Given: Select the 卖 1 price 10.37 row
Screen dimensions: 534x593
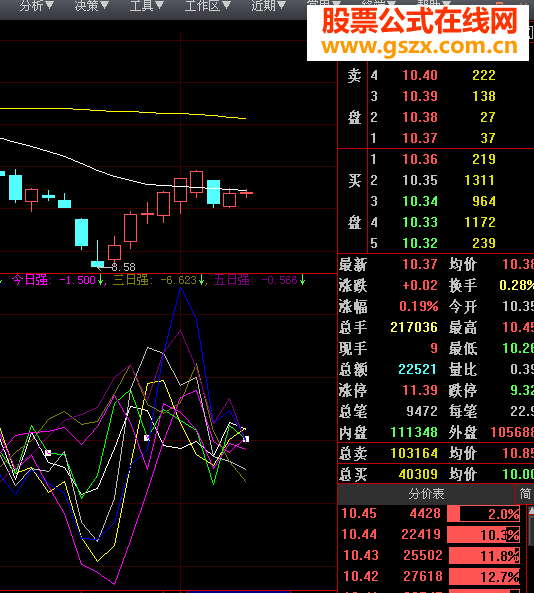Looking at the screenshot, I should [435, 138].
